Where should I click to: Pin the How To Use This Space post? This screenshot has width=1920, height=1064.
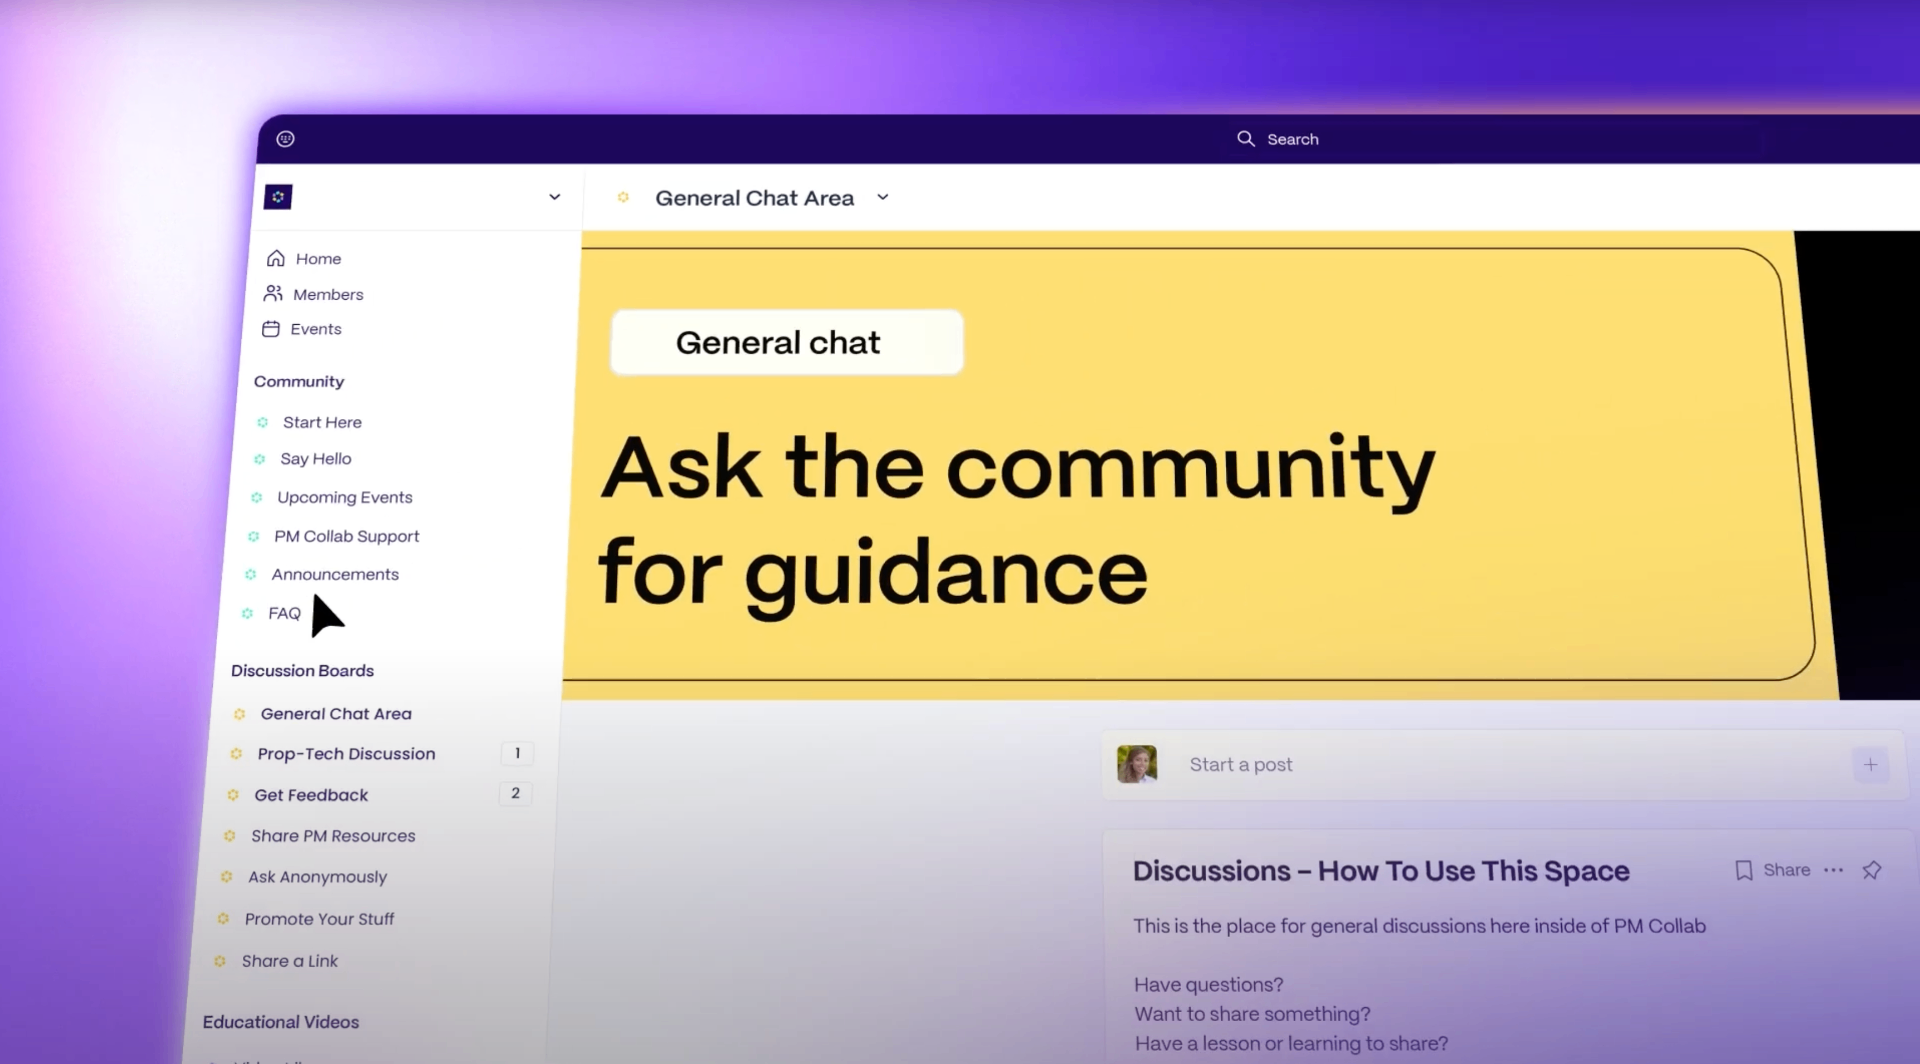pos(1871,870)
